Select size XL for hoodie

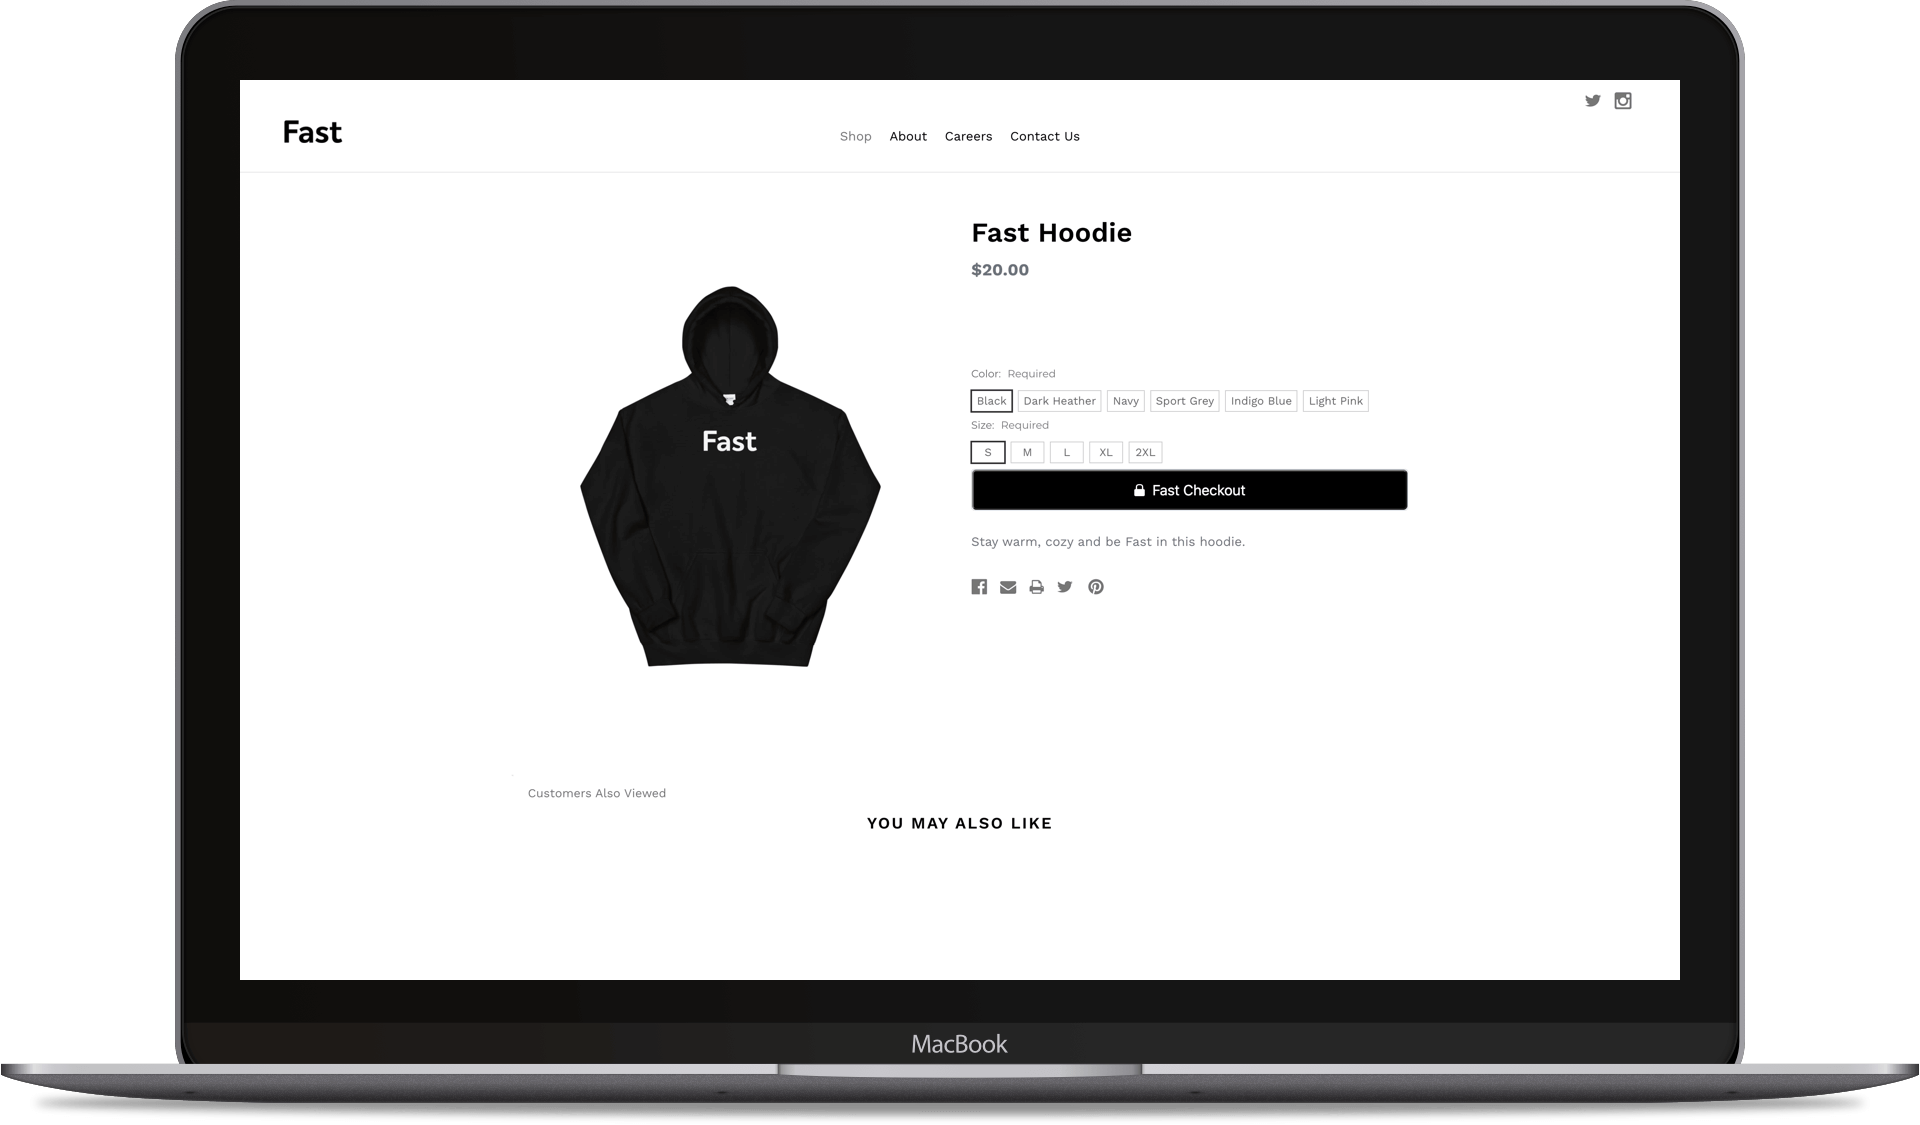pyautogui.click(x=1105, y=451)
